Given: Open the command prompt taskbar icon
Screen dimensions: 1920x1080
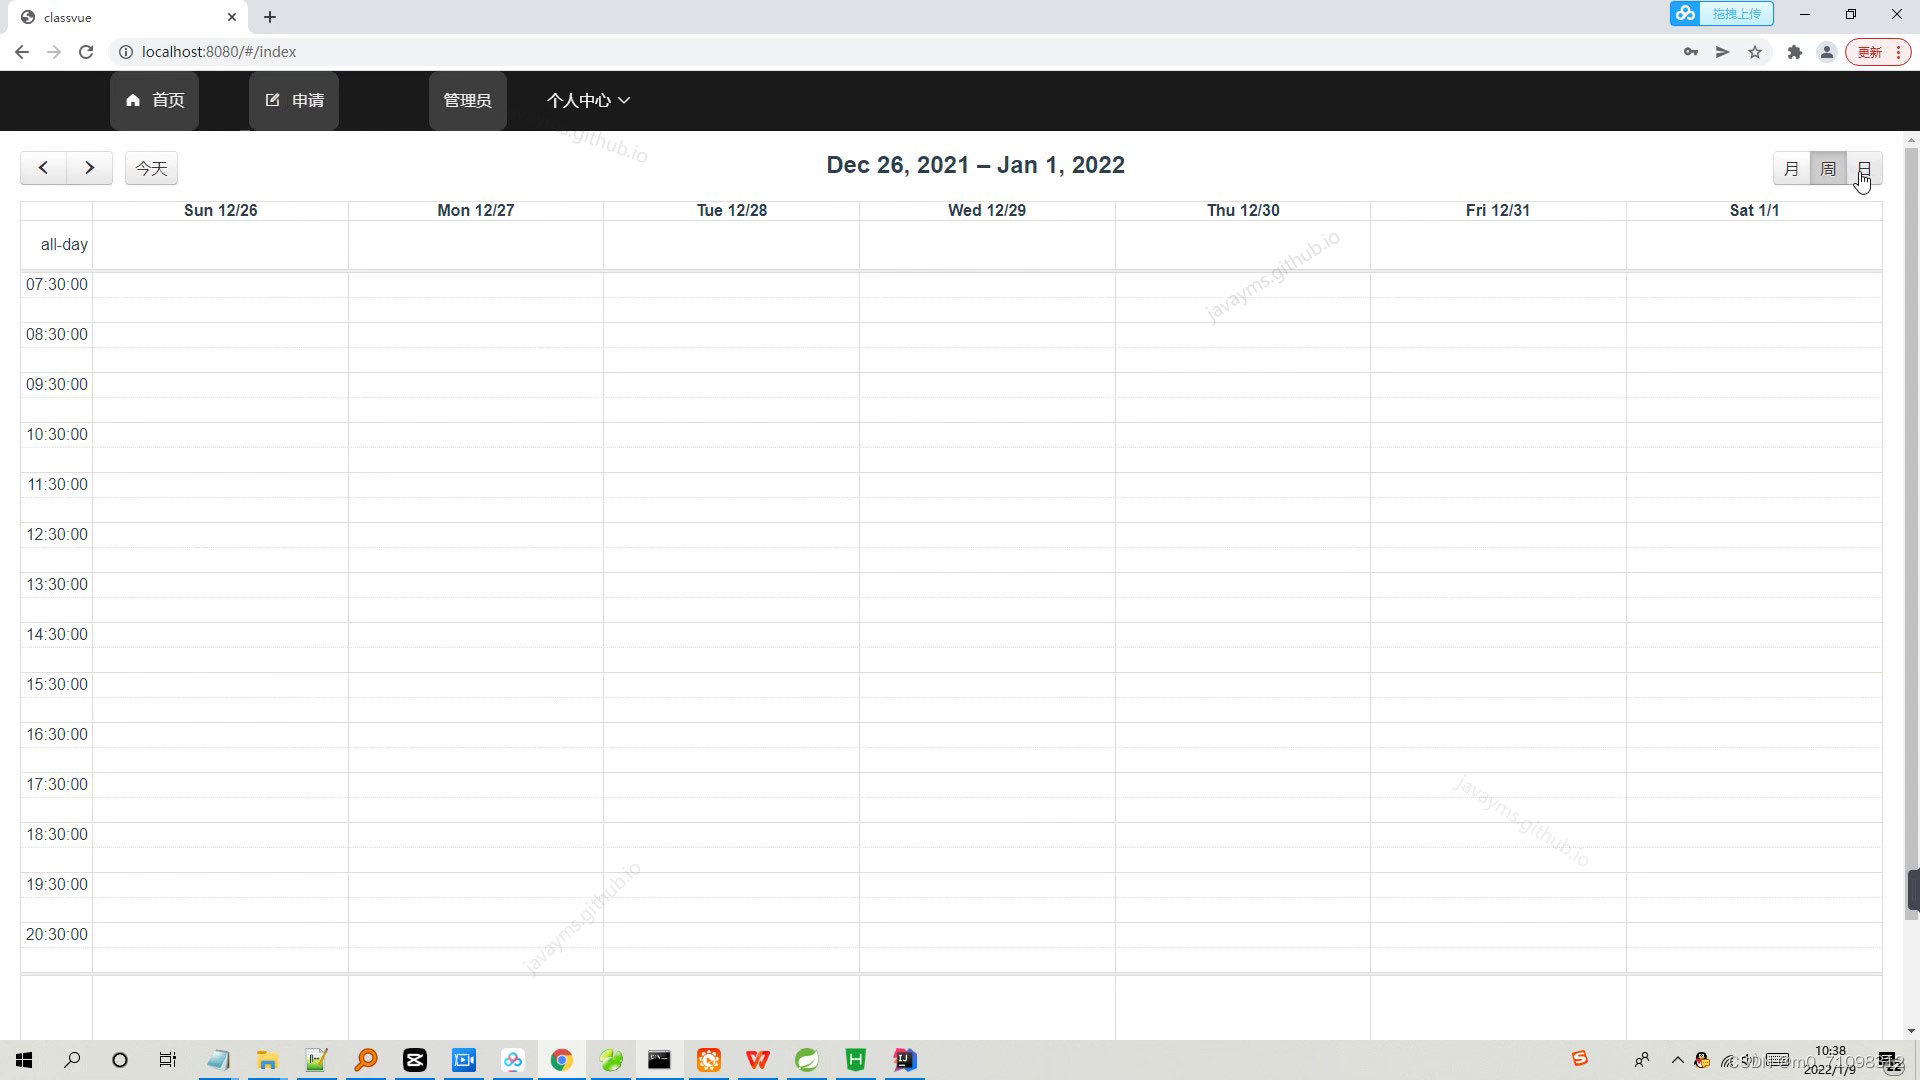Looking at the screenshot, I should 659,1060.
